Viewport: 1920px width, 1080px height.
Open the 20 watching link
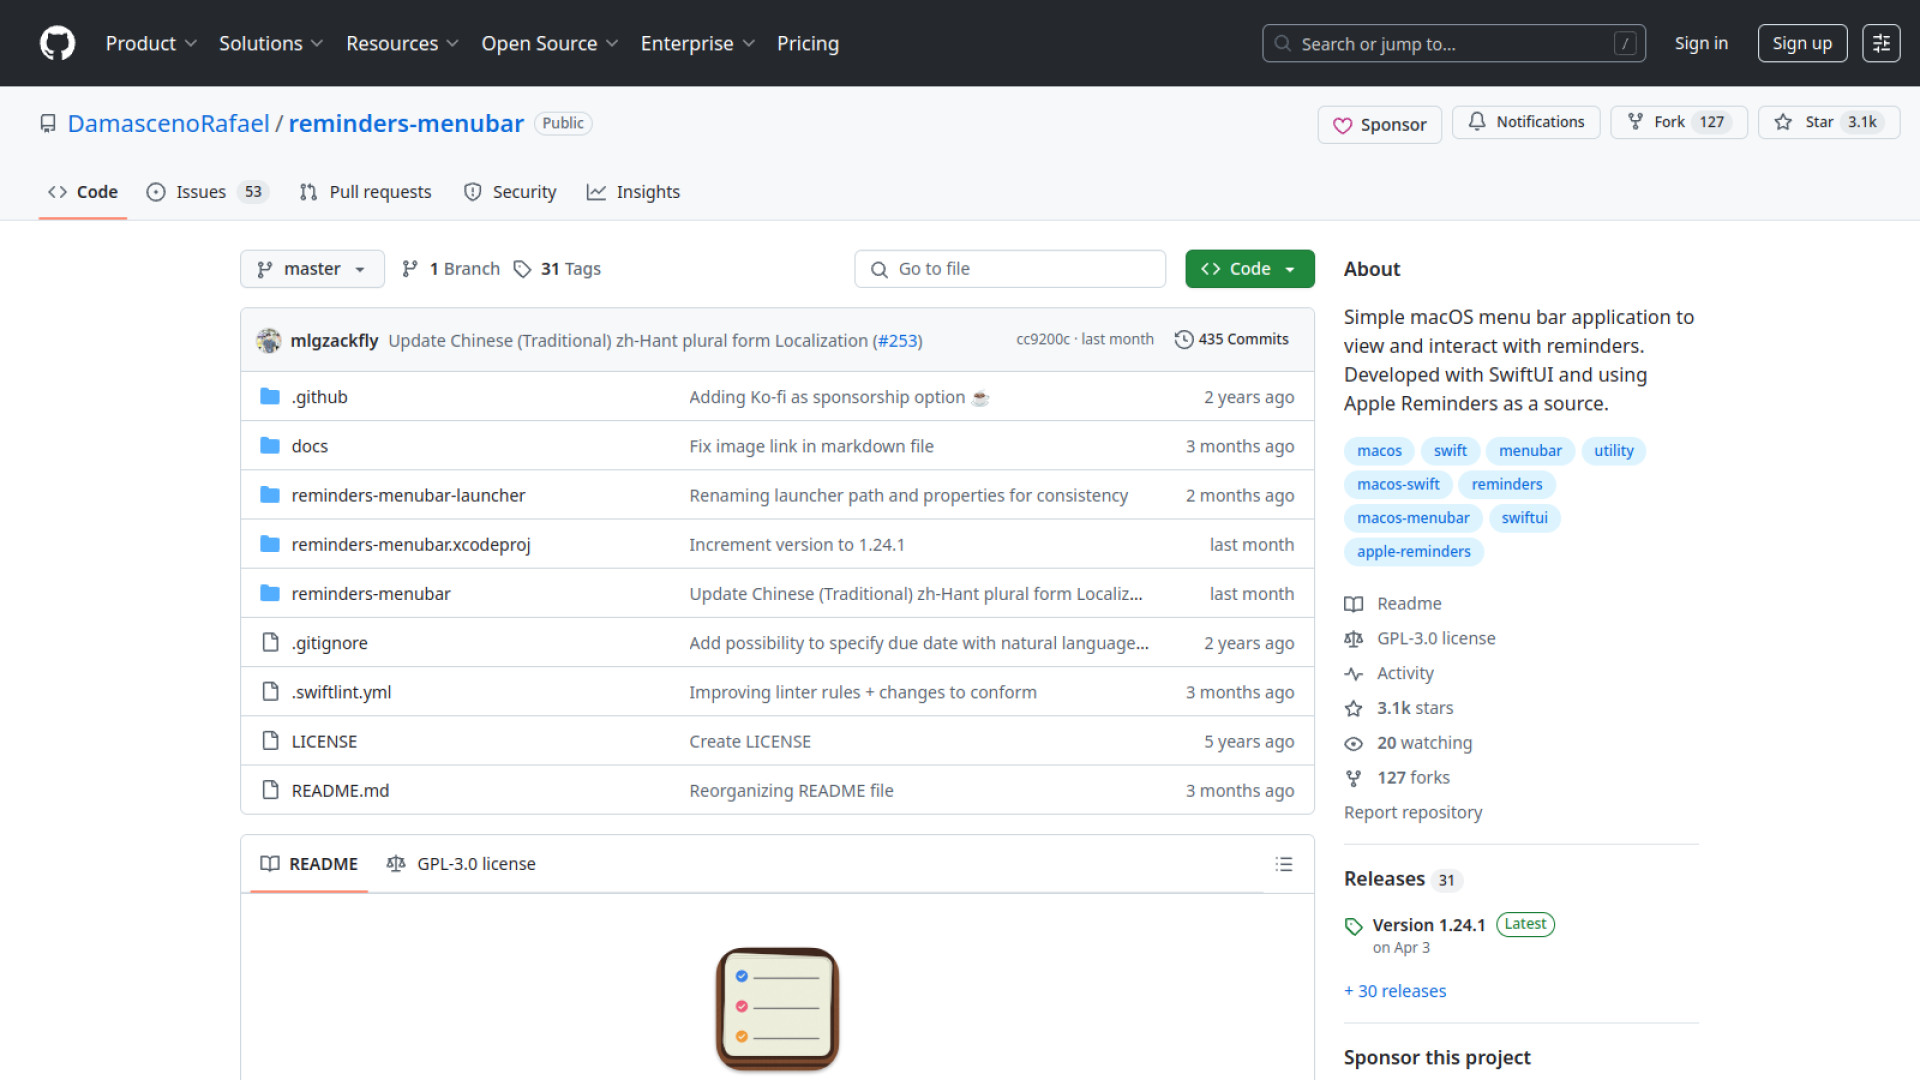[1423, 743]
